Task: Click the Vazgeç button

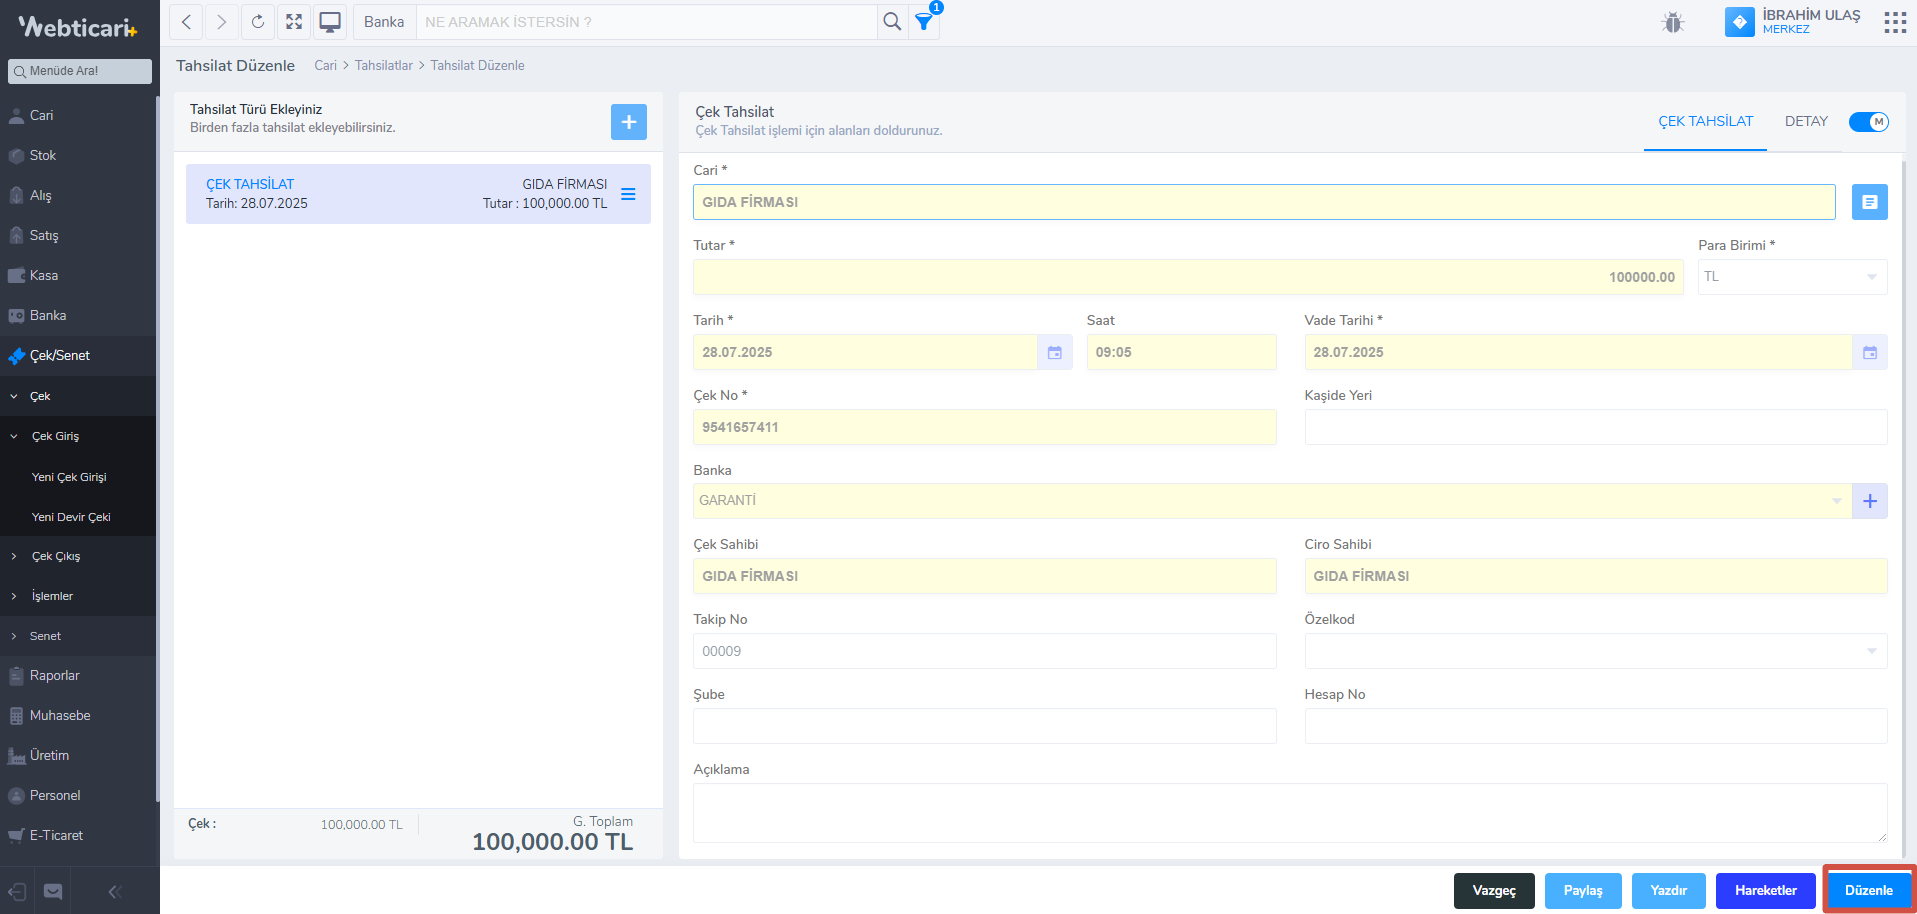Action: [1493, 890]
